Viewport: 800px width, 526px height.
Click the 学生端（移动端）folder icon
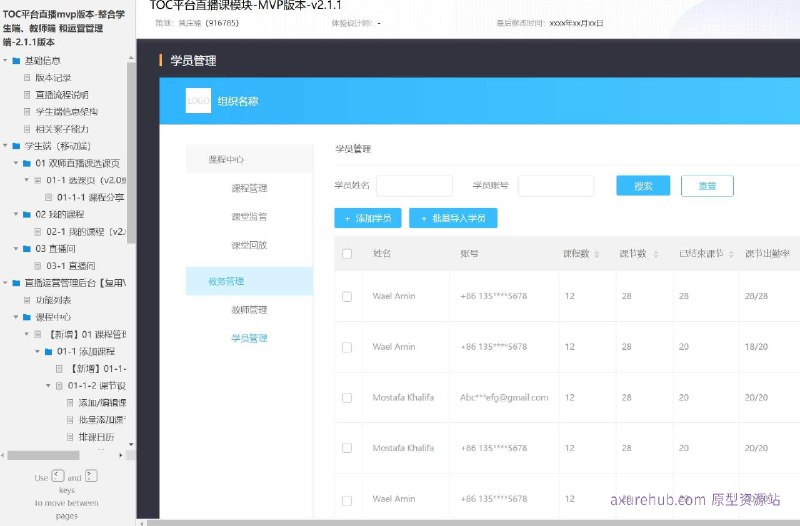[x=16, y=146]
